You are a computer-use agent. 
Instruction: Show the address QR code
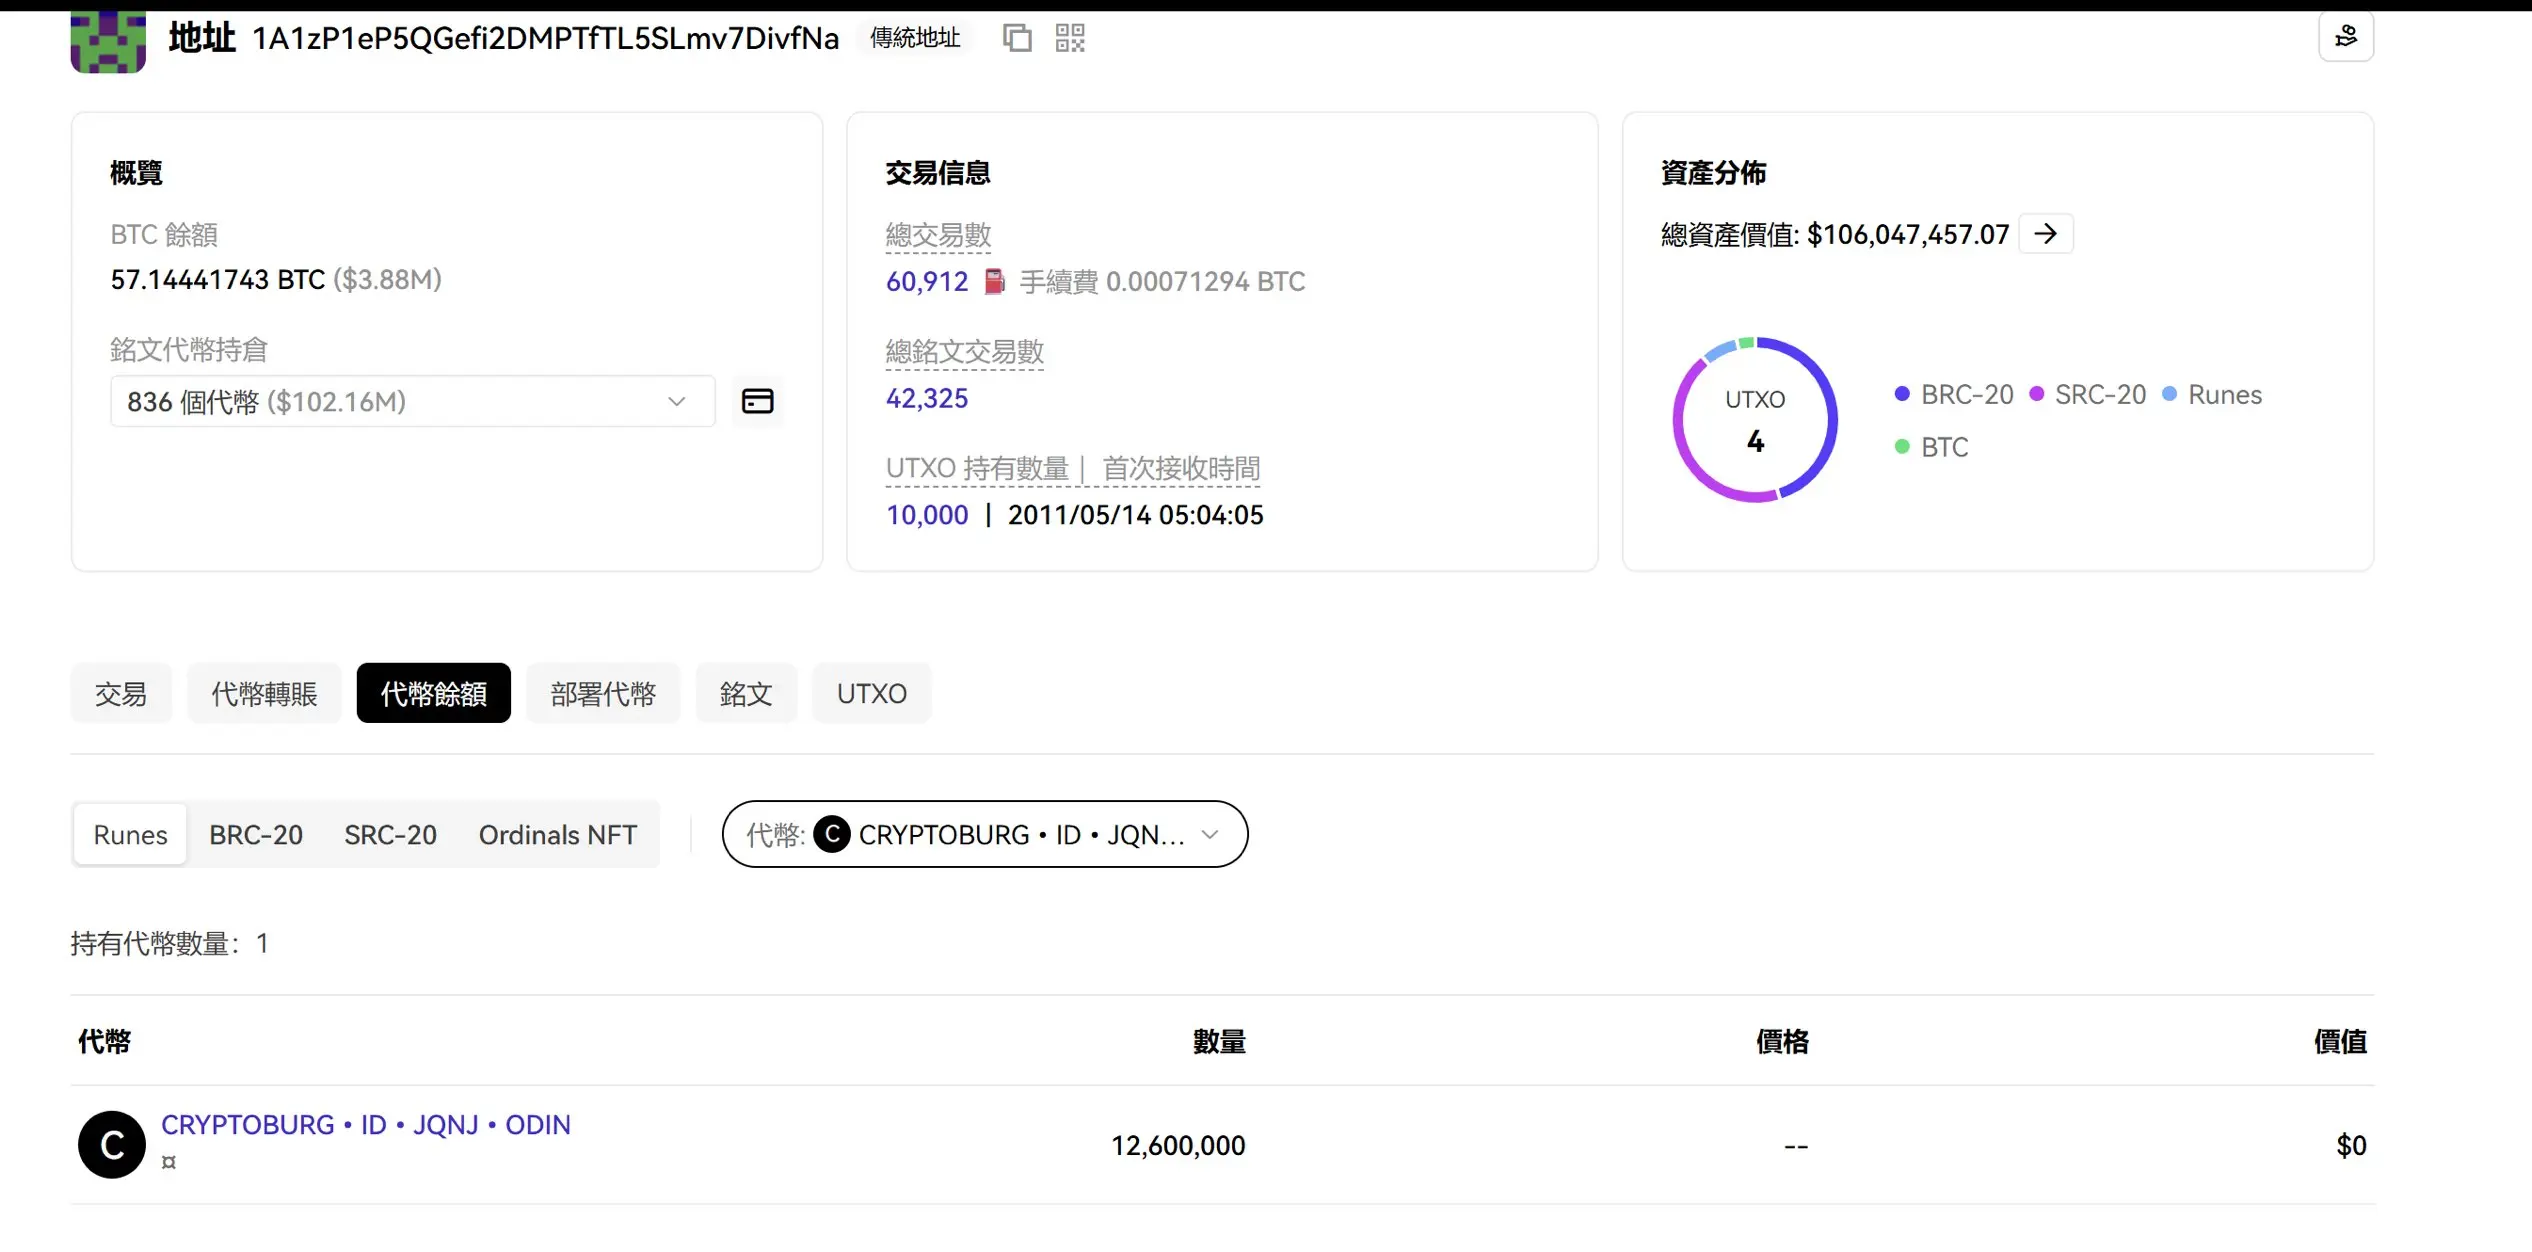(x=1070, y=38)
